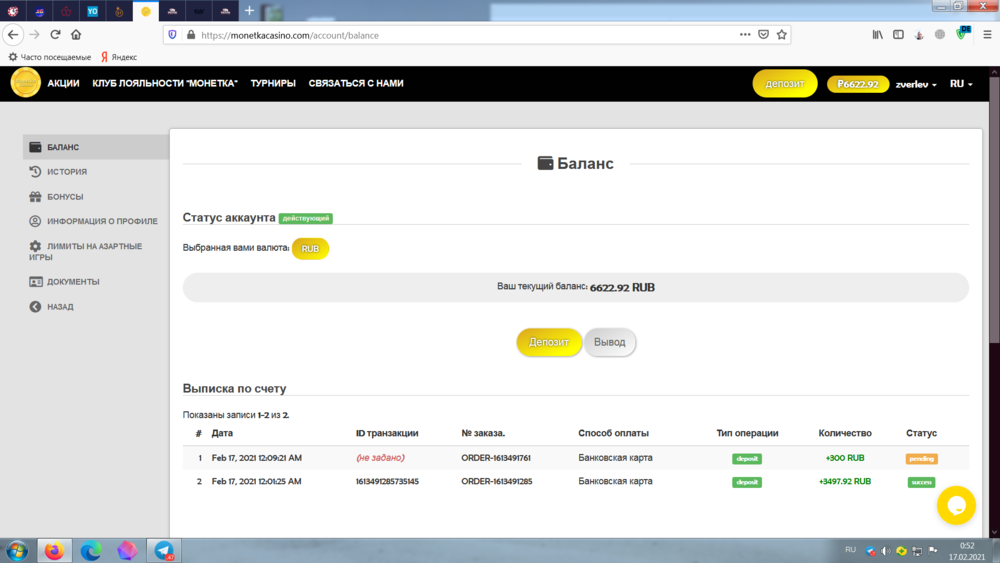Click the +300 RUB amount
The width and height of the screenshot is (1000, 563).
(845, 458)
